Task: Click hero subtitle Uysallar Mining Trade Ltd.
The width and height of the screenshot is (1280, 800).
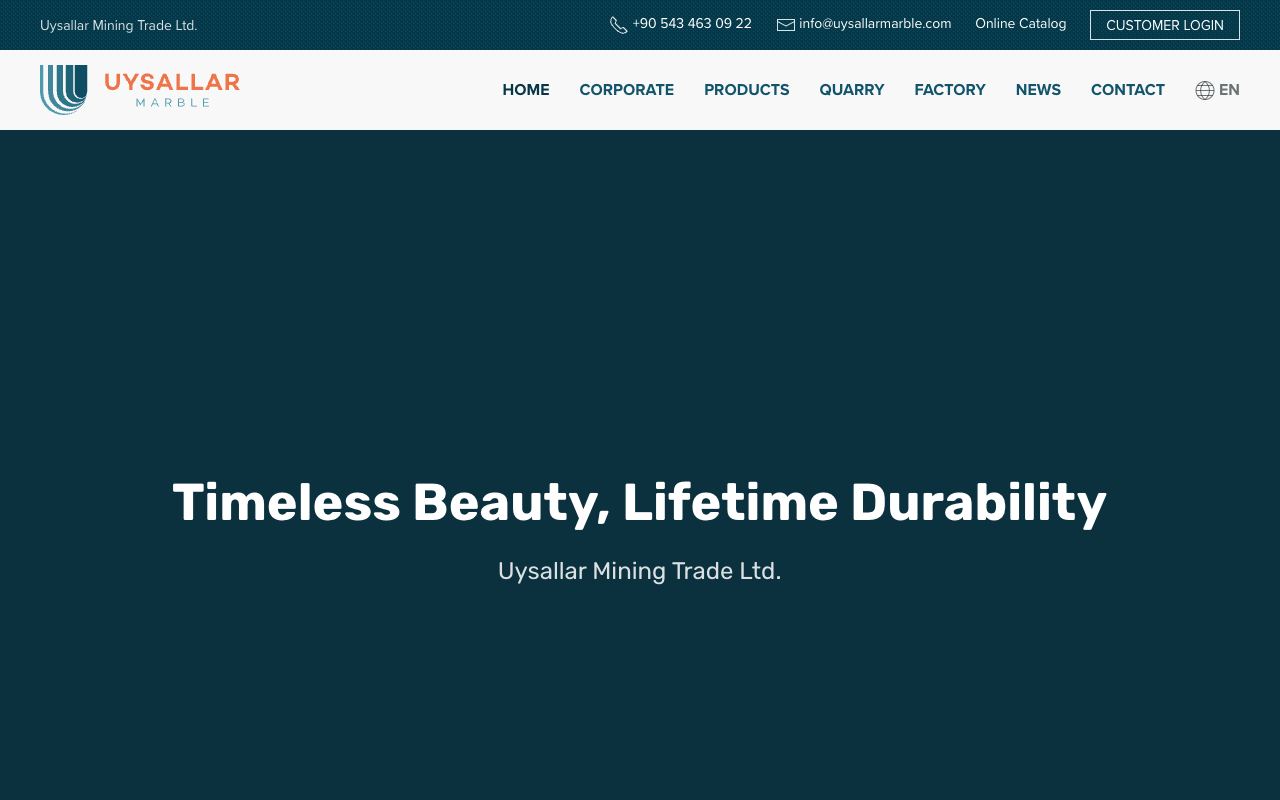Action: 640,571
